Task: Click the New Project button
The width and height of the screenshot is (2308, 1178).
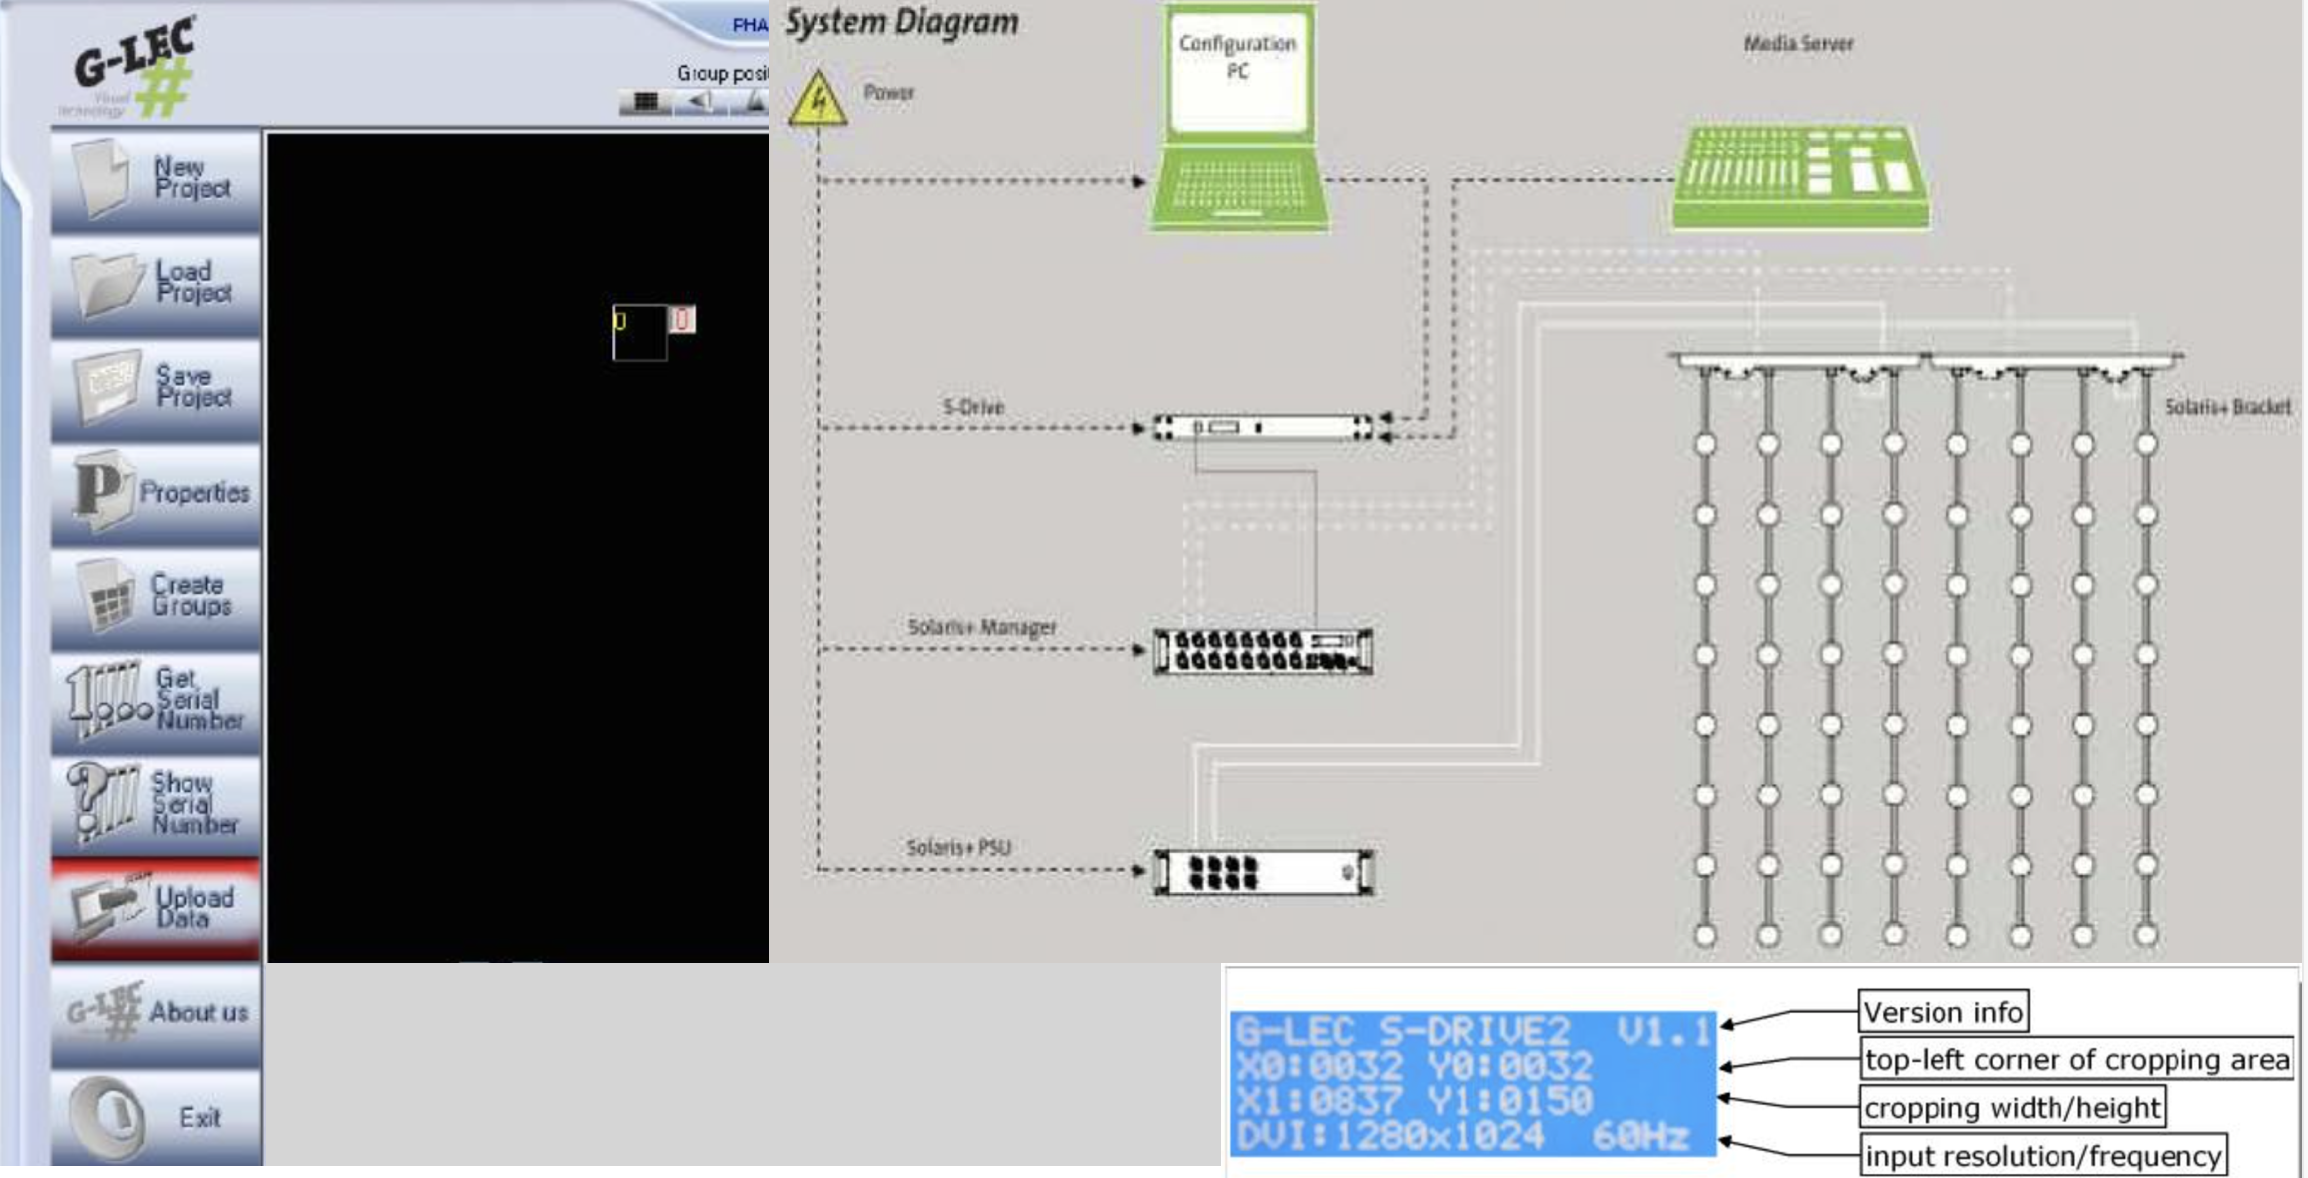Action: (x=156, y=179)
